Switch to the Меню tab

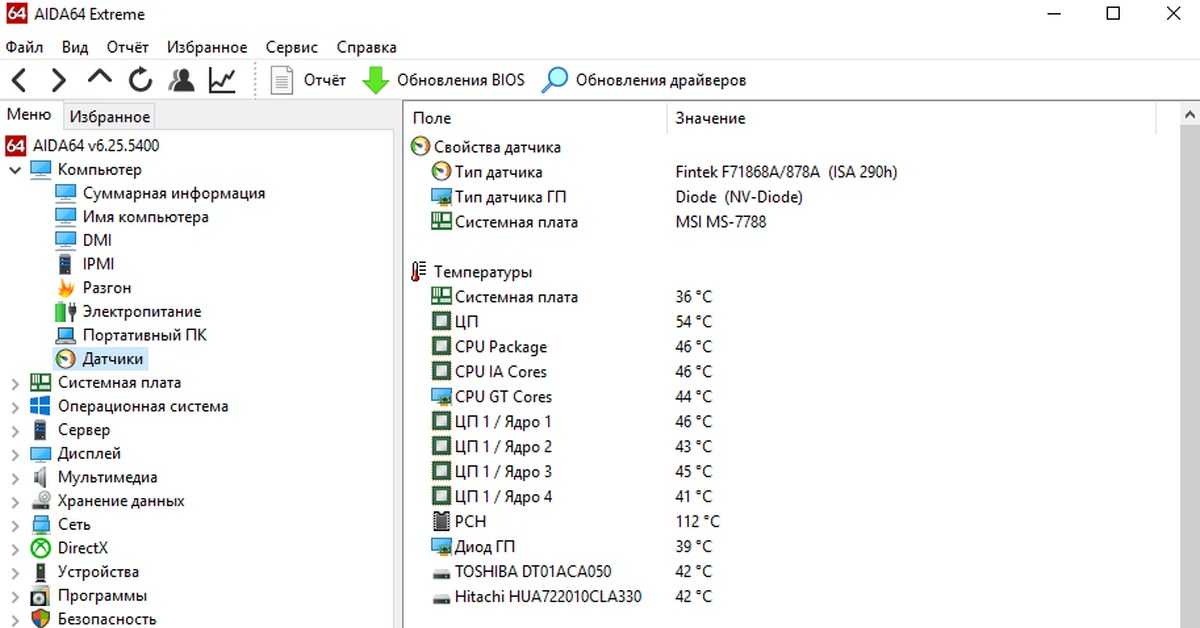pos(29,115)
